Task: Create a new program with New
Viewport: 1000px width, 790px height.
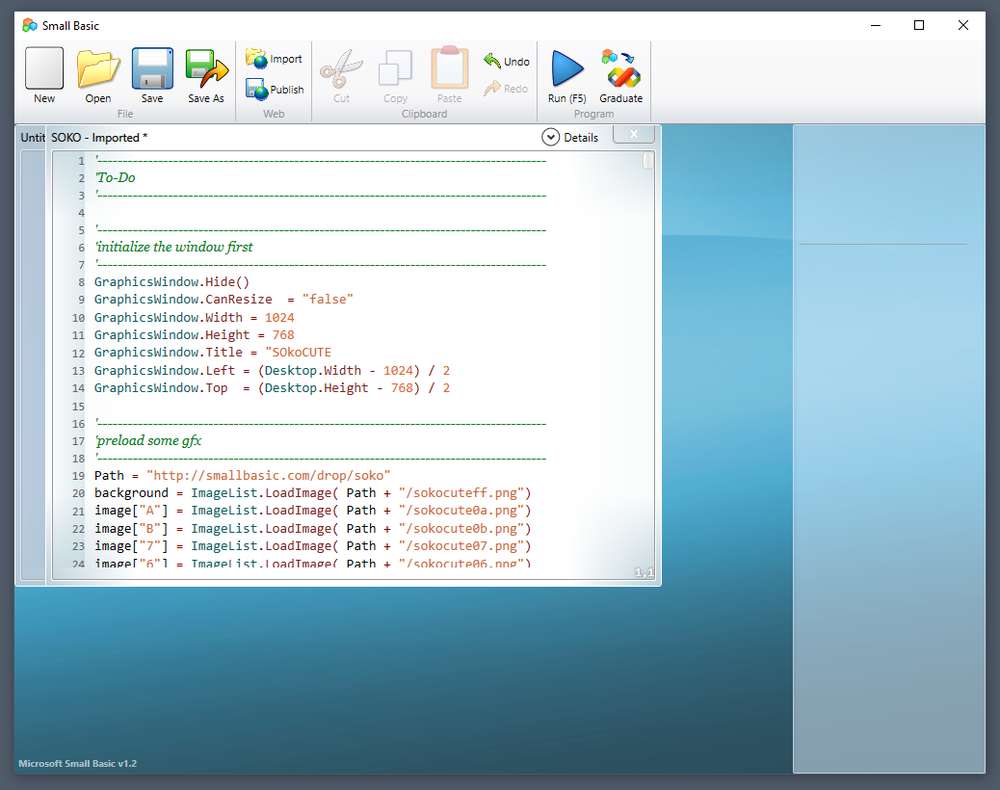Action: click(44, 75)
